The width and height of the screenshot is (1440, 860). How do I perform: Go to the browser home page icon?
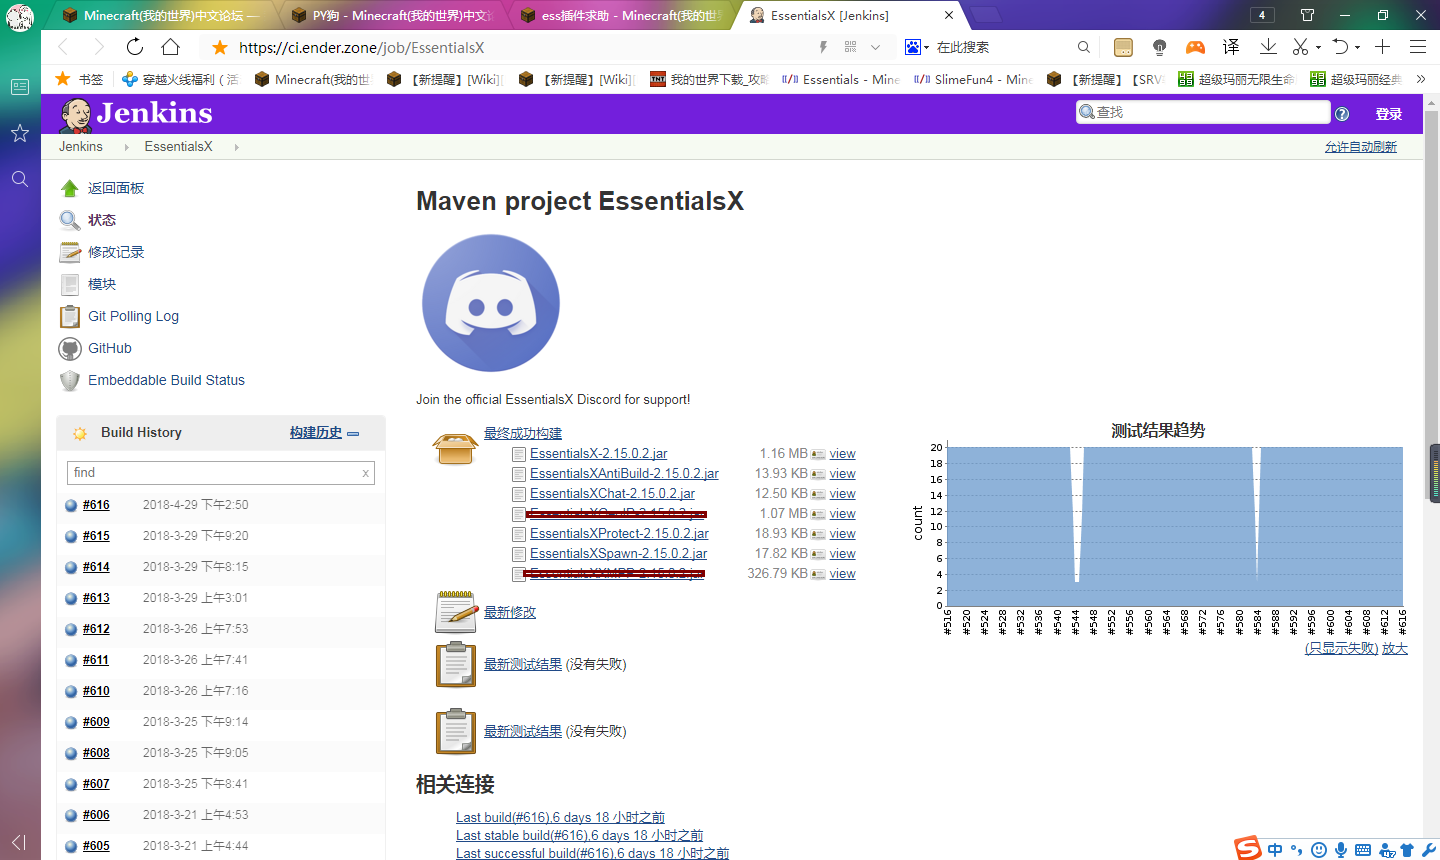tap(171, 47)
